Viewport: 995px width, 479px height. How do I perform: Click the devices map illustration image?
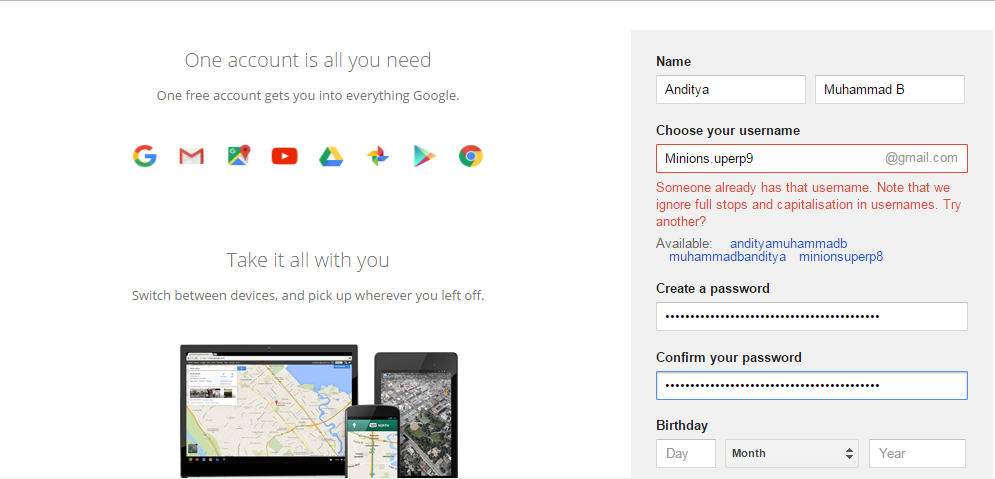[319, 411]
